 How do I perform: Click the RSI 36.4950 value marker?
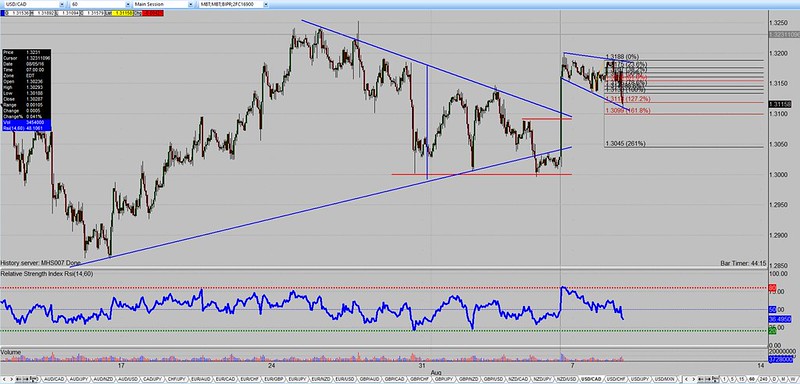coord(780,319)
